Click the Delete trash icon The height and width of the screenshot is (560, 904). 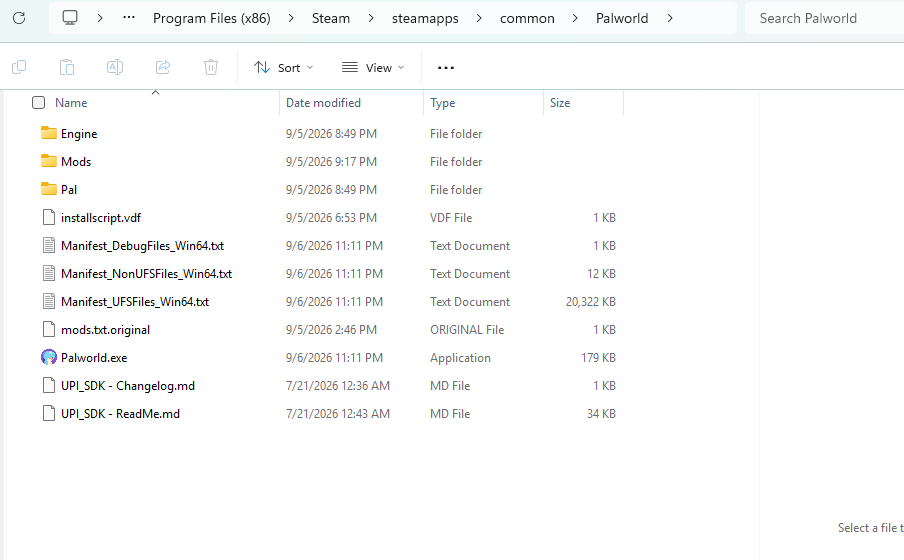(x=211, y=67)
